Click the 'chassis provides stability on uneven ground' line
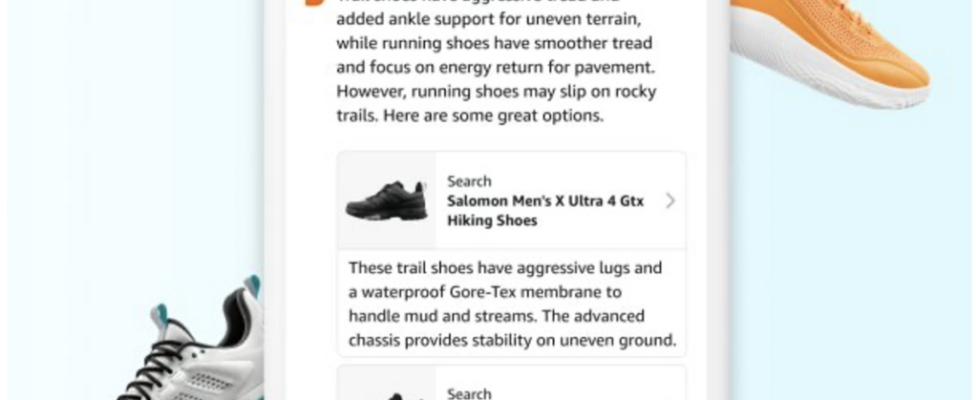Viewport: 978px width, 400px height. [x=512, y=341]
